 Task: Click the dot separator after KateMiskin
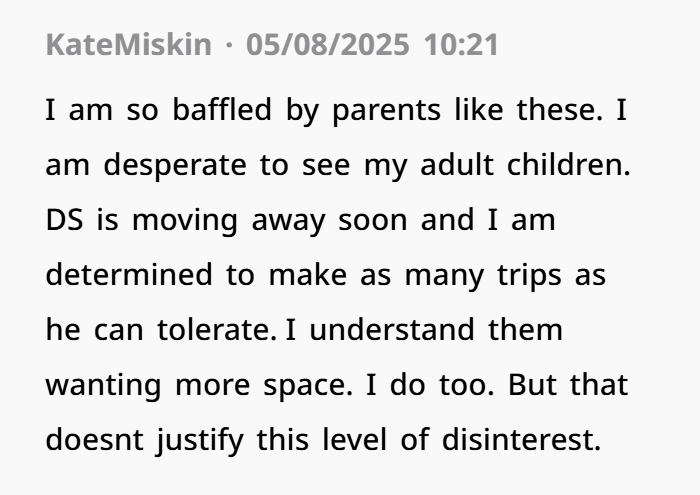click(x=229, y=46)
